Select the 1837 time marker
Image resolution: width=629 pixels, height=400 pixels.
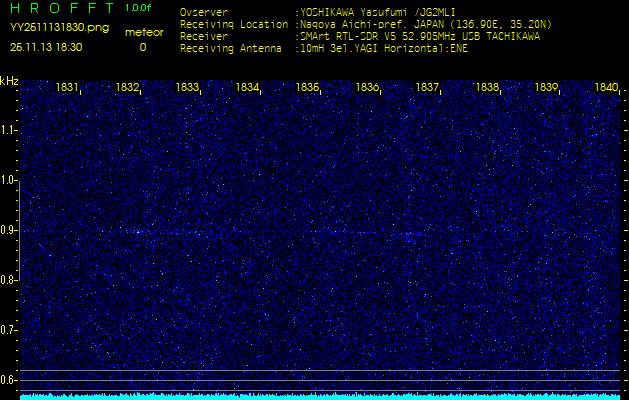(427, 88)
